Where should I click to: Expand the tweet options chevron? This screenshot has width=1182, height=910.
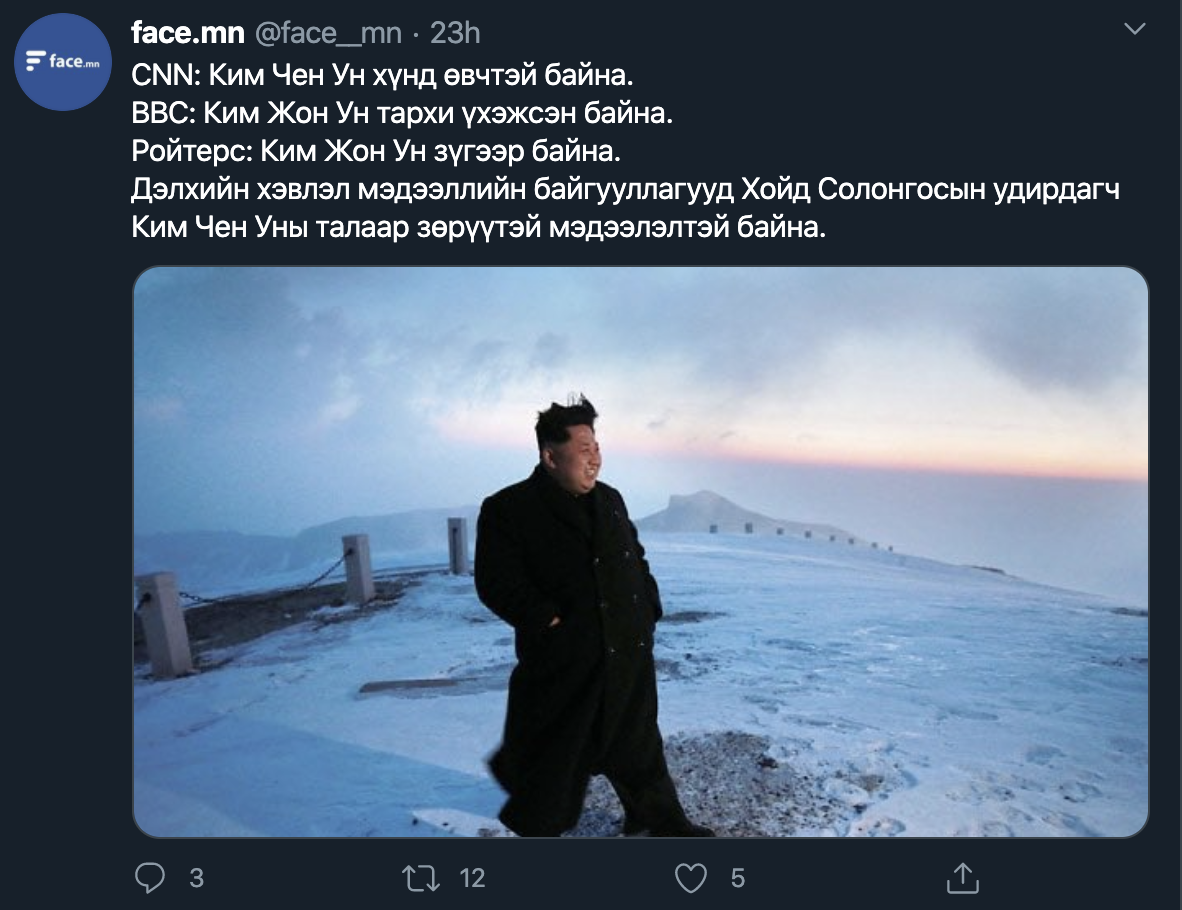[1135, 29]
